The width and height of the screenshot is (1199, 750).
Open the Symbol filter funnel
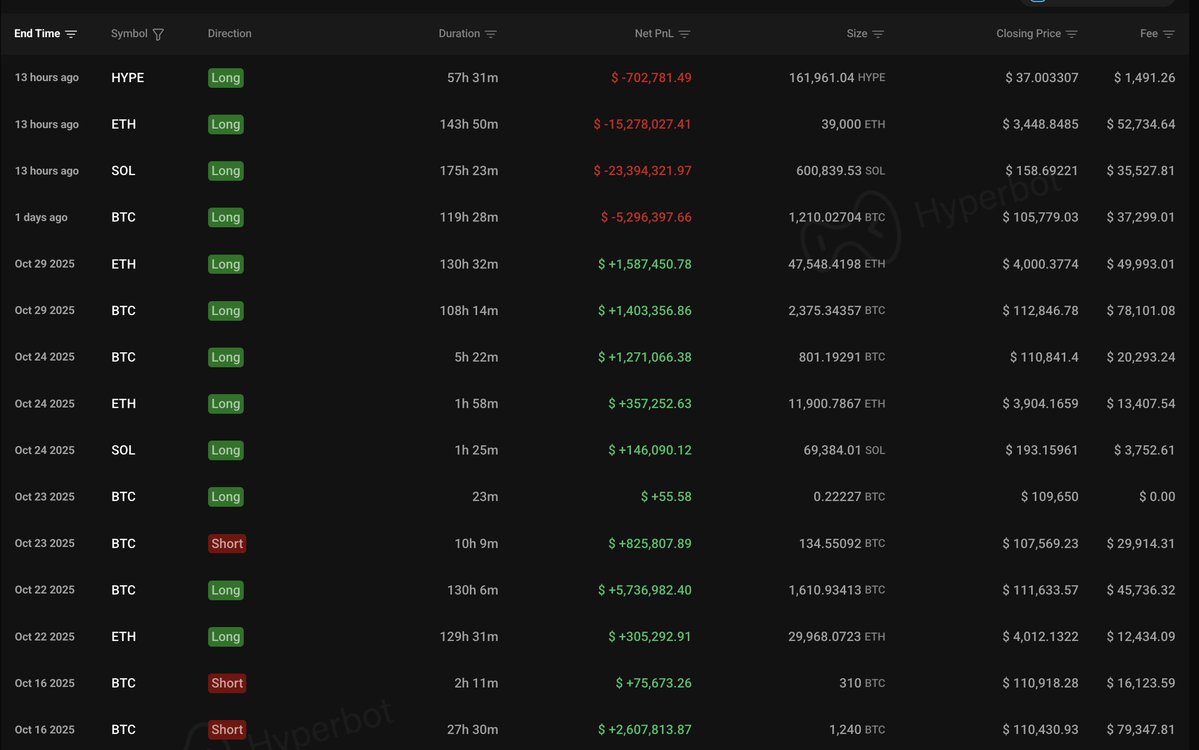click(x=158, y=34)
